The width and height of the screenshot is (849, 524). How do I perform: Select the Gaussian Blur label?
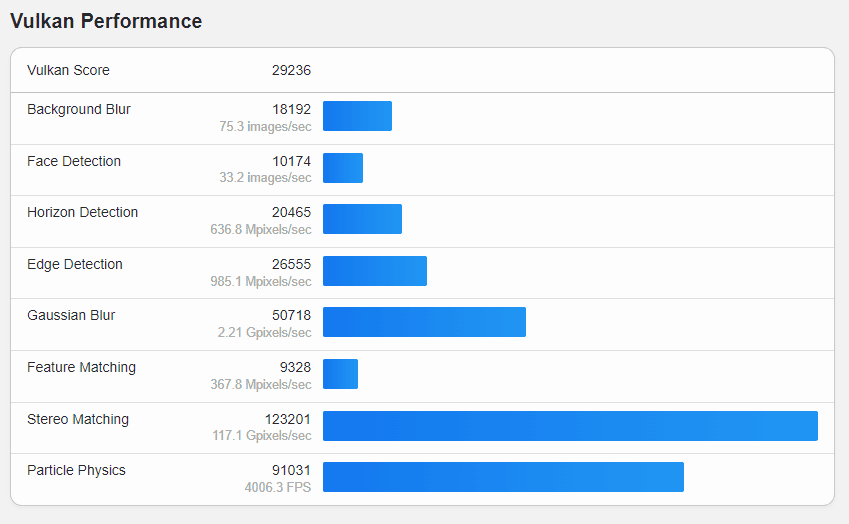point(71,315)
